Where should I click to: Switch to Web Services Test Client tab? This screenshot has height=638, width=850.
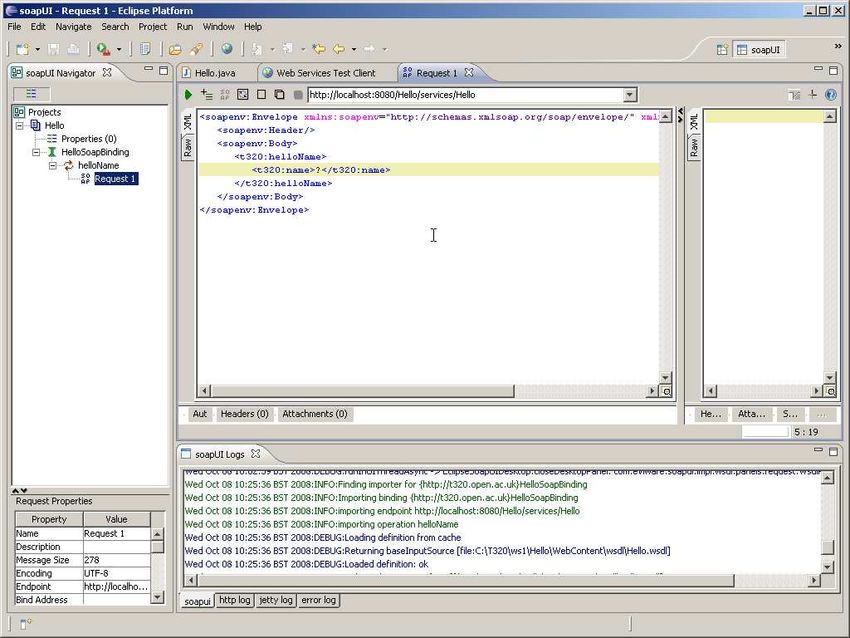click(326, 73)
